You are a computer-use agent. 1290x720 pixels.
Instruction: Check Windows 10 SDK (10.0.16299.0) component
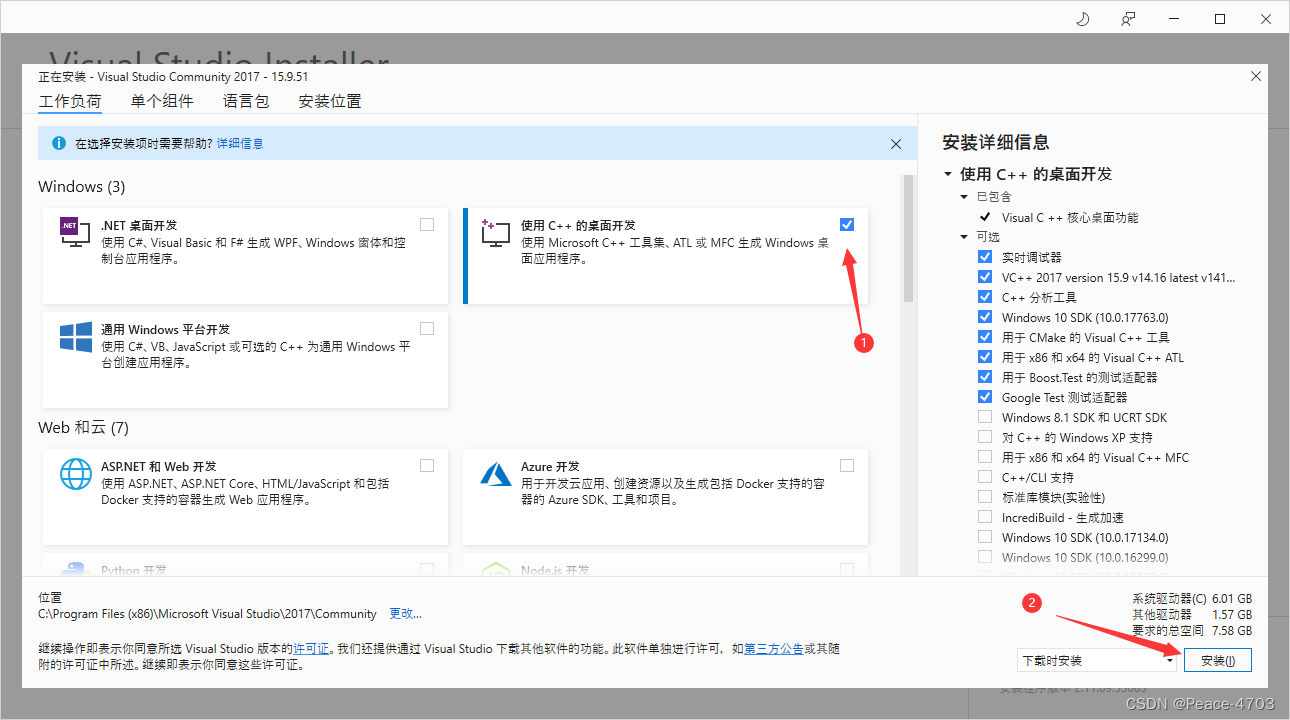click(985, 557)
